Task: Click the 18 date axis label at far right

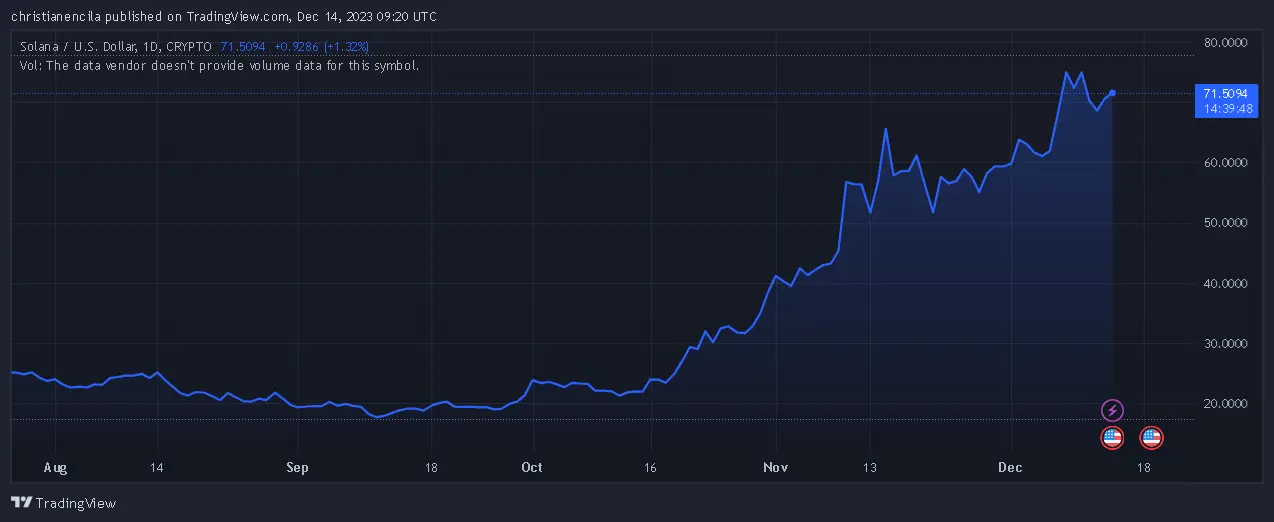Action: point(1144,467)
